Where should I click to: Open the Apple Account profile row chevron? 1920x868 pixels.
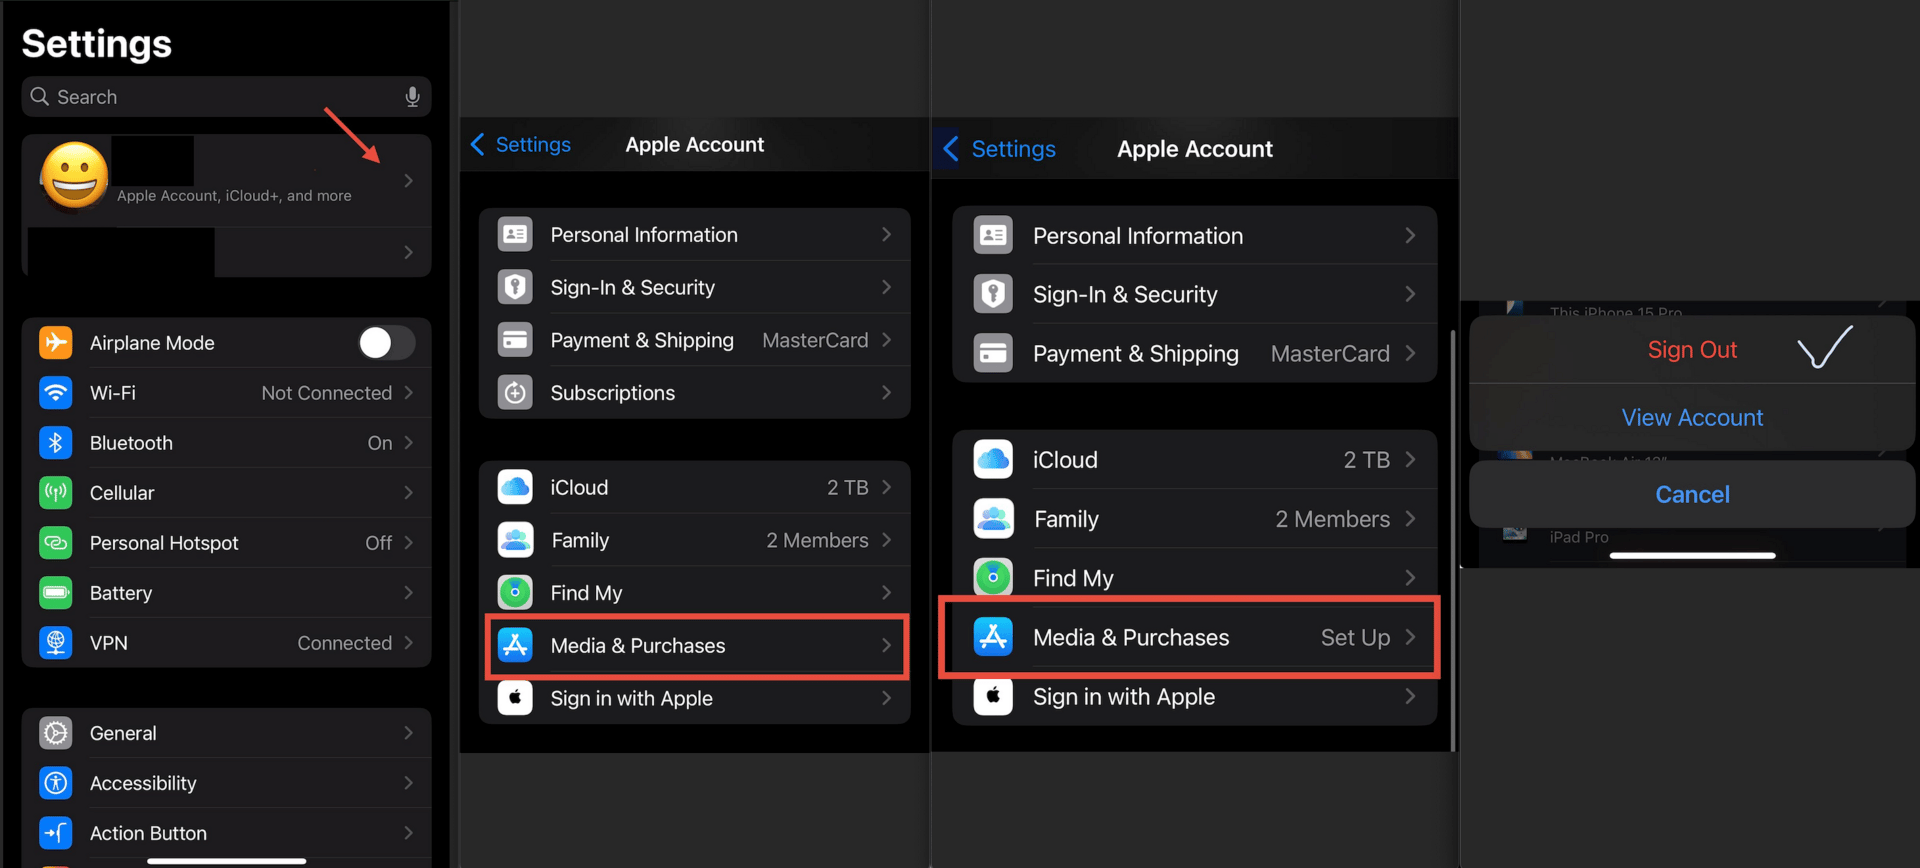coord(408,181)
